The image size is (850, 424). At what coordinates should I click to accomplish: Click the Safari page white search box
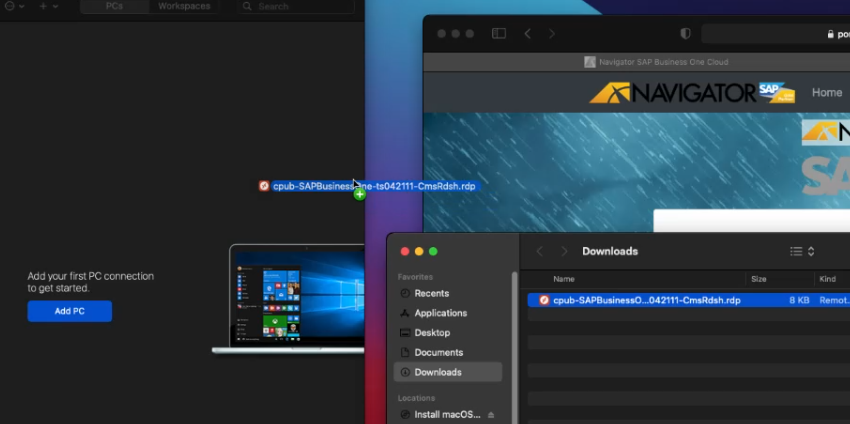pos(751,221)
